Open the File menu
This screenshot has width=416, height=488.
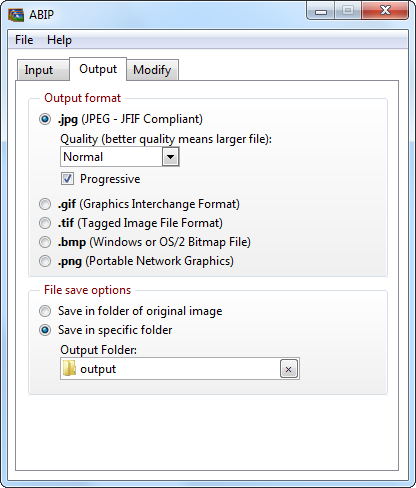point(24,40)
